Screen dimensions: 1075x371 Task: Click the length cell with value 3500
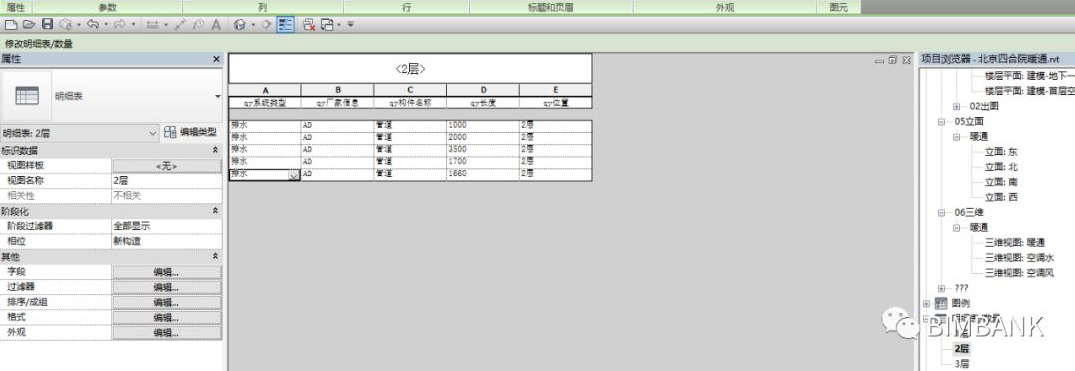point(483,149)
